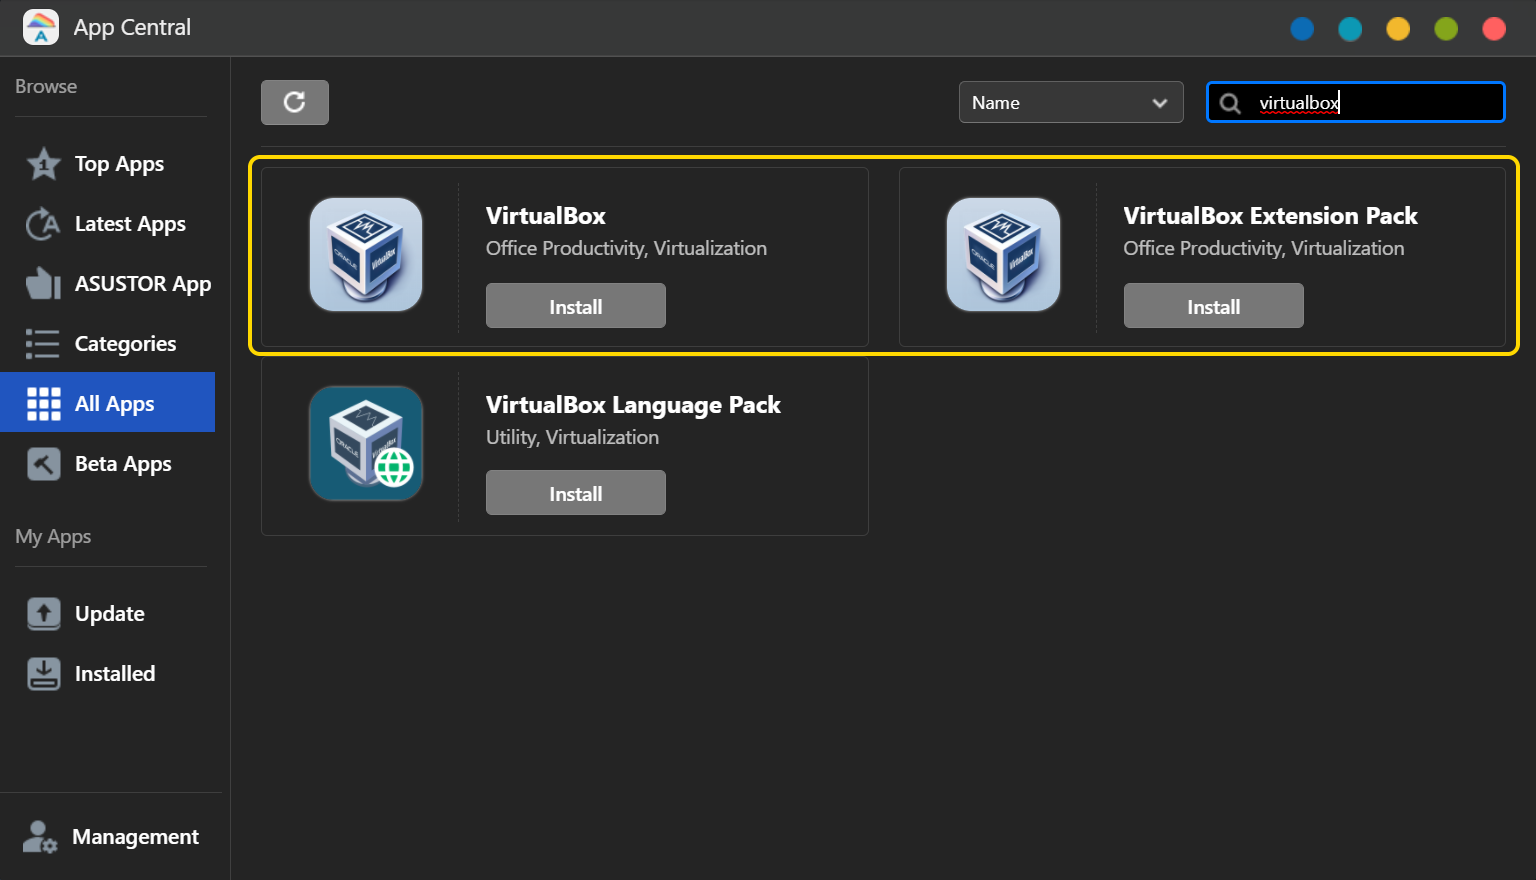
Task: Click the search magnifier icon
Action: 1231,103
